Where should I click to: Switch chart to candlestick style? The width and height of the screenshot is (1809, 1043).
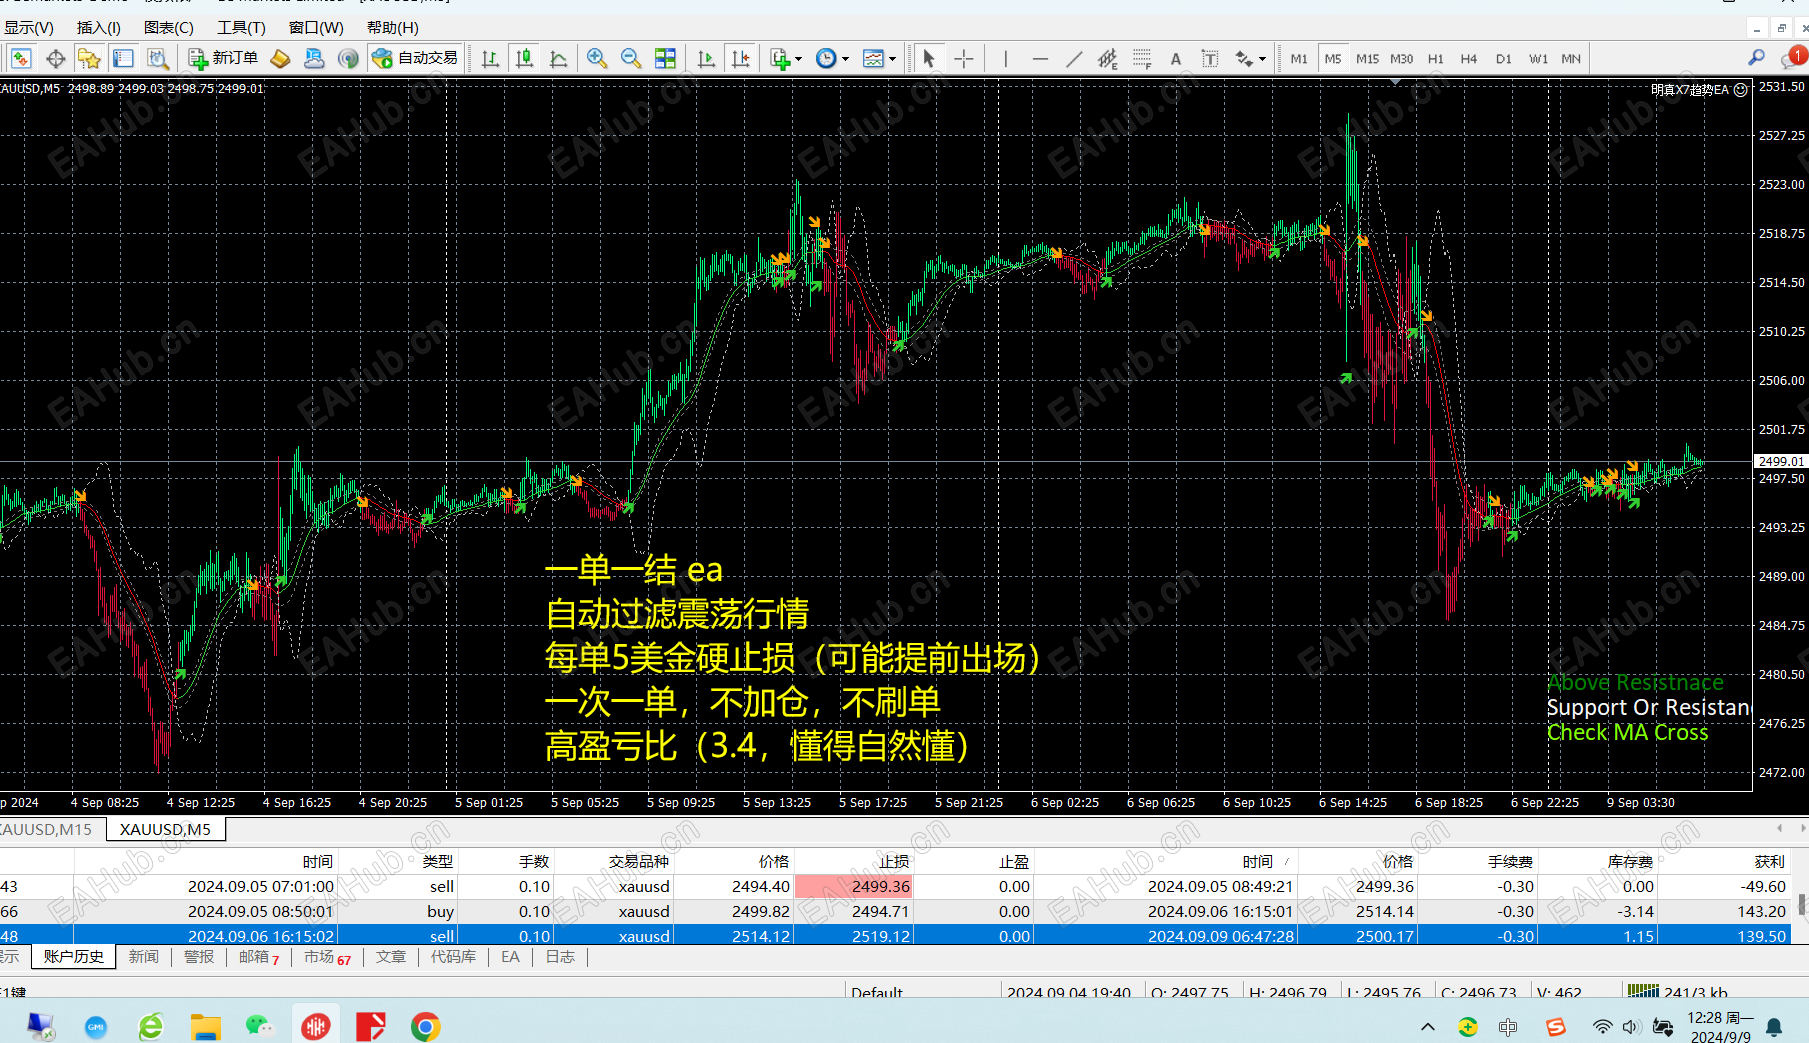click(x=524, y=59)
